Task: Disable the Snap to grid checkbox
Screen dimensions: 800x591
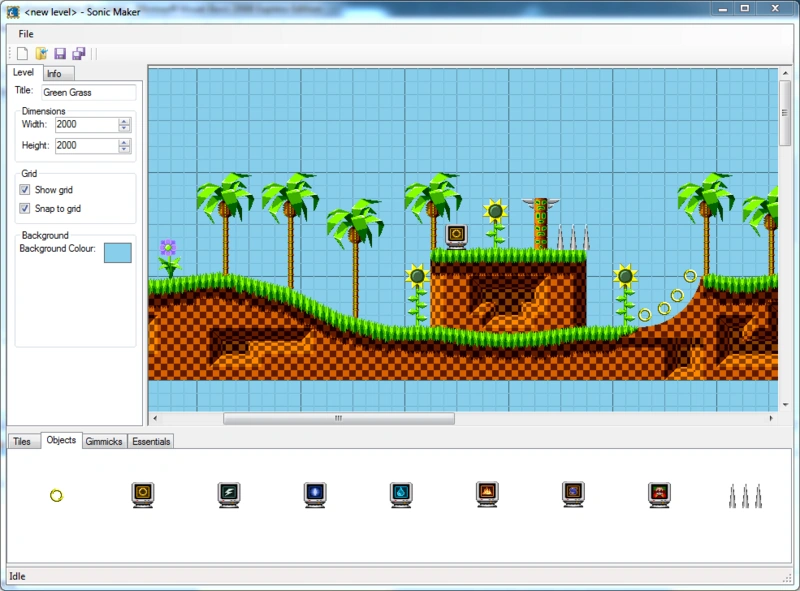Action: point(26,209)
